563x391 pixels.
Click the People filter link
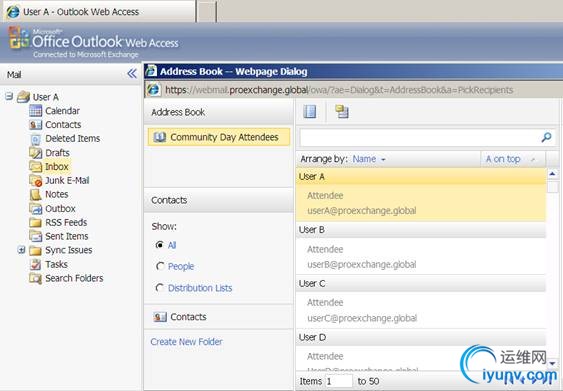click(181, 266)
